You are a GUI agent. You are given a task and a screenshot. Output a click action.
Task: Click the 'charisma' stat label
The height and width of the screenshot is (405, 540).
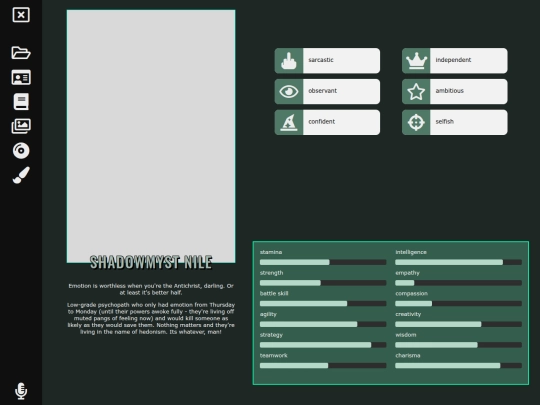(408, 355)
